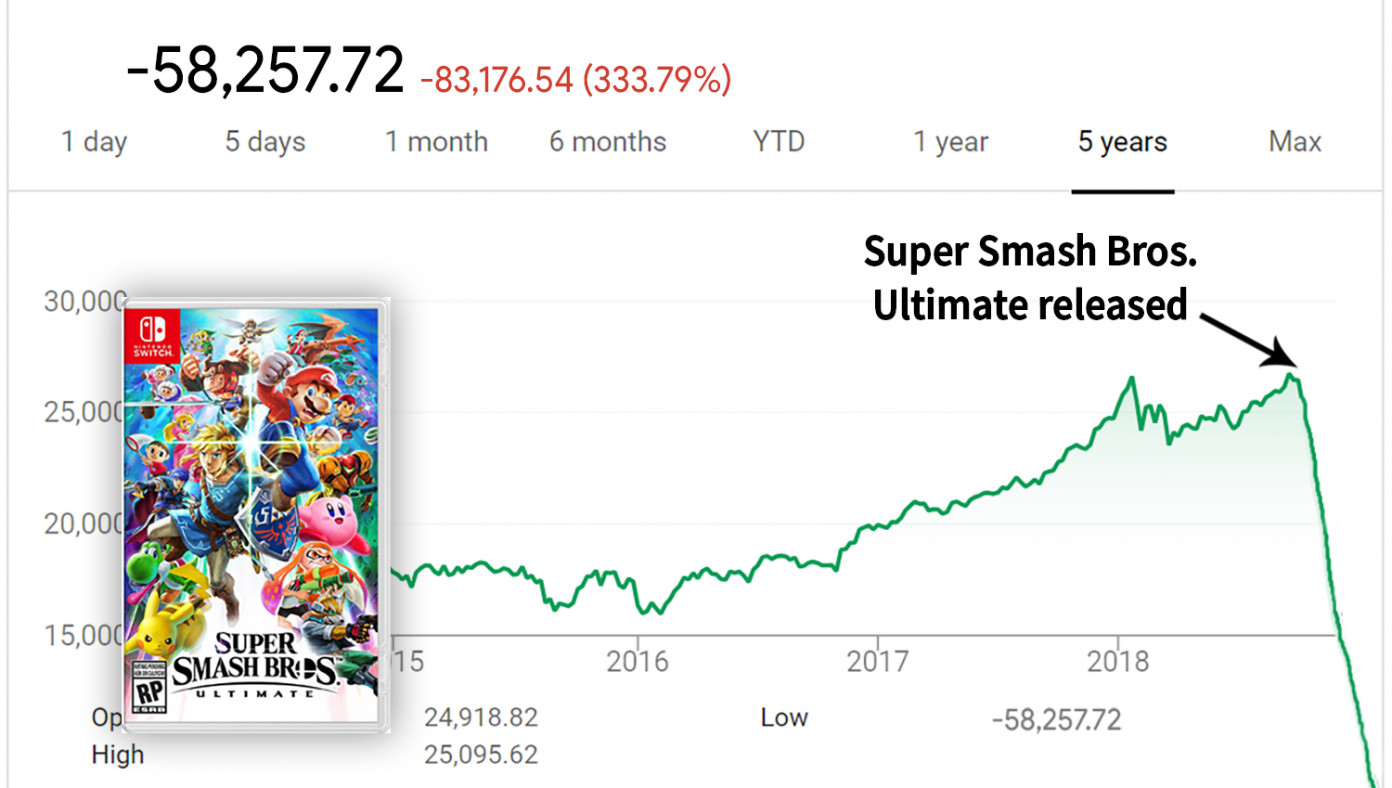Click the active 5 years tab
This screenshot has width=1392, height=788.
pyautogui.click(x=1122, y=142)
